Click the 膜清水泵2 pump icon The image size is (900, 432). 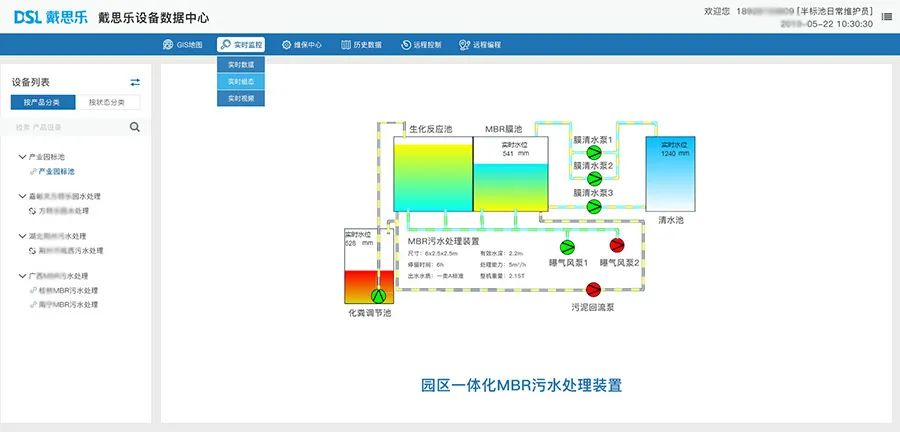pyautogui.click(x=593, y=178)
